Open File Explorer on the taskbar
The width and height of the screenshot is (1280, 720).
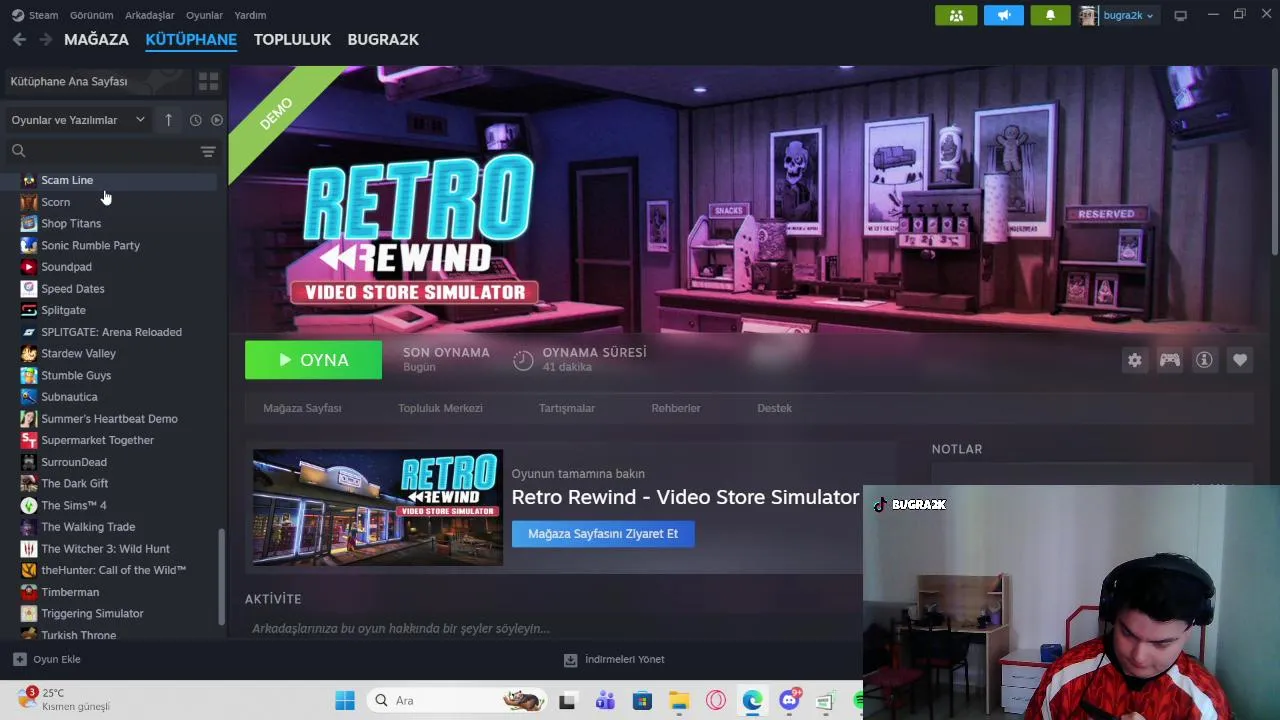point(679,700)
